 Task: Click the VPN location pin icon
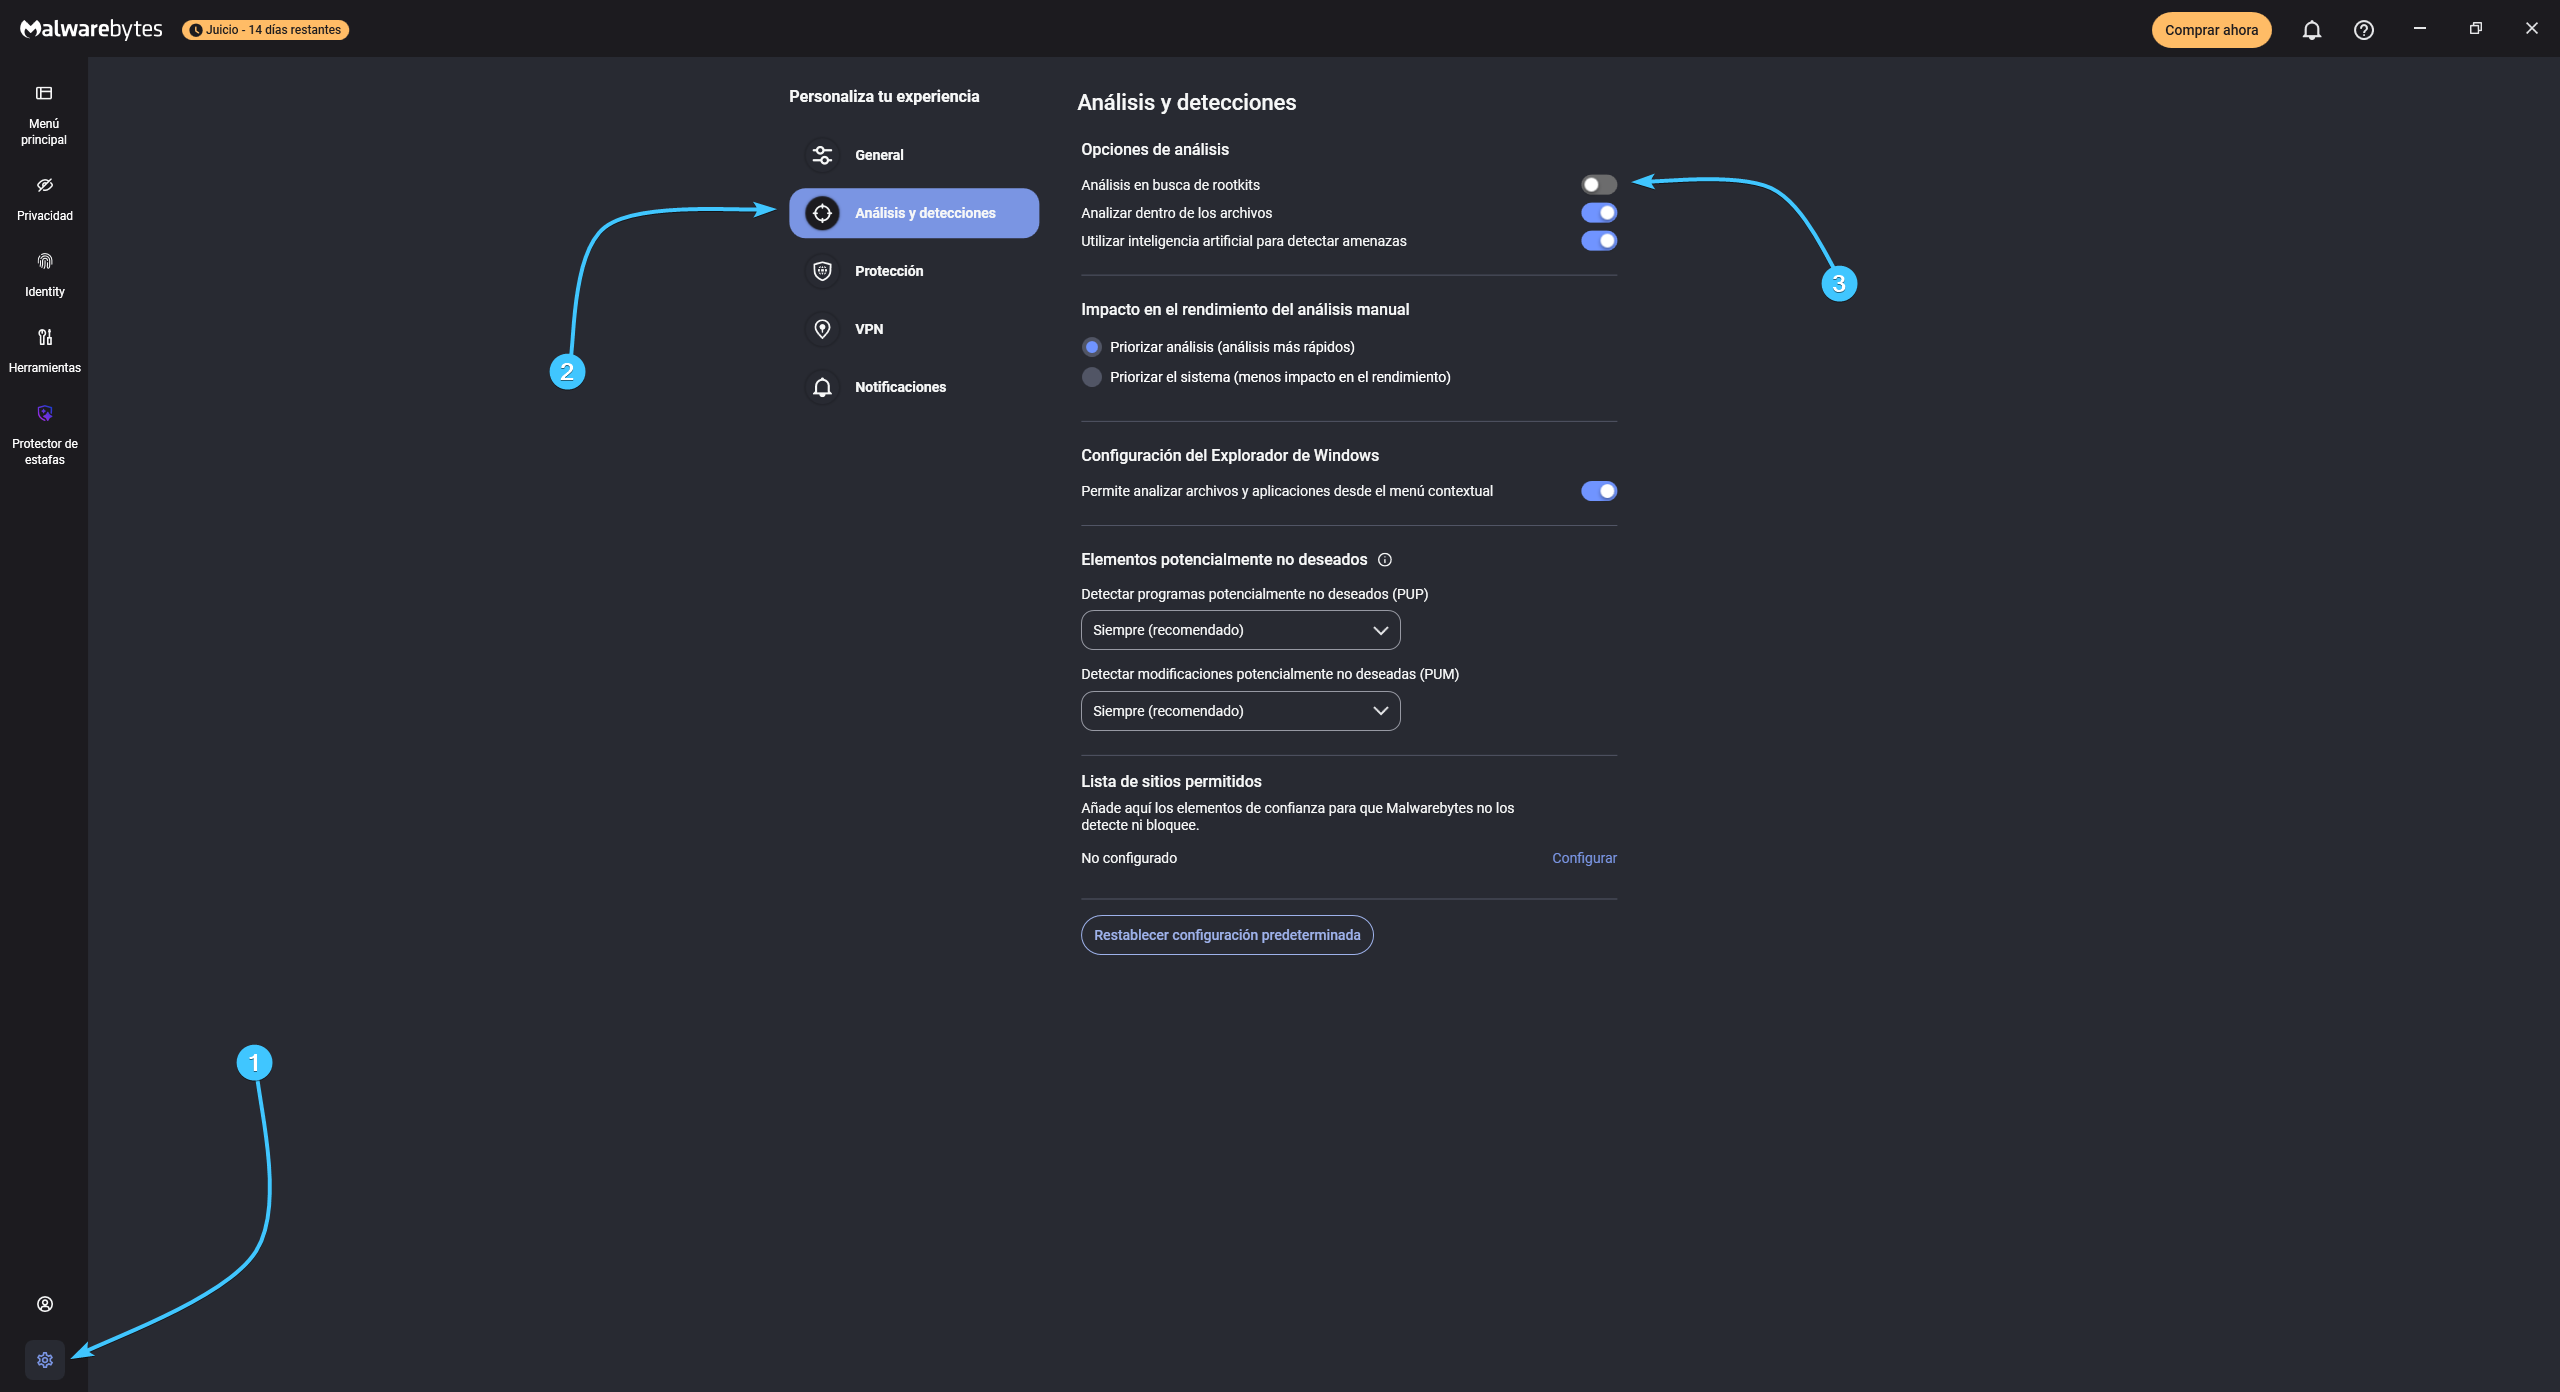pyautogui.click(x=822, y=329)
